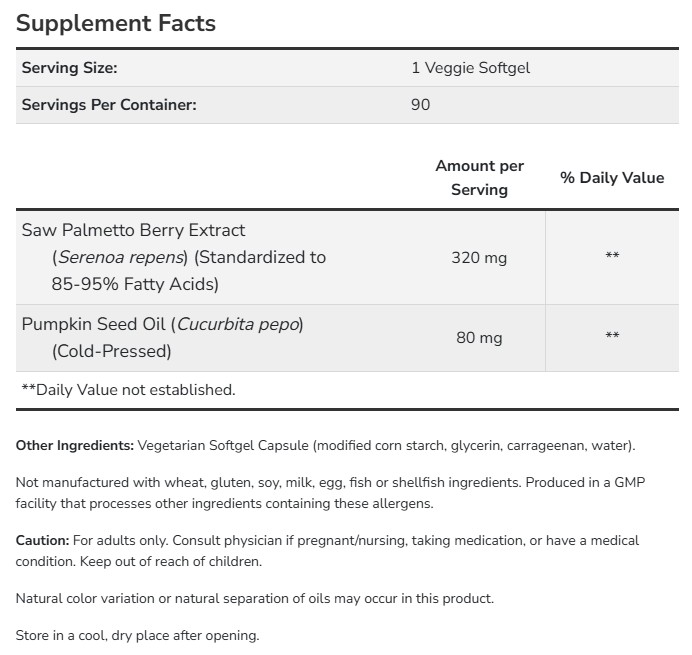The height and width of the screenshot is (655, 692).
Task: Select the 320 mg amount
Action: click(x=479, y=257)
